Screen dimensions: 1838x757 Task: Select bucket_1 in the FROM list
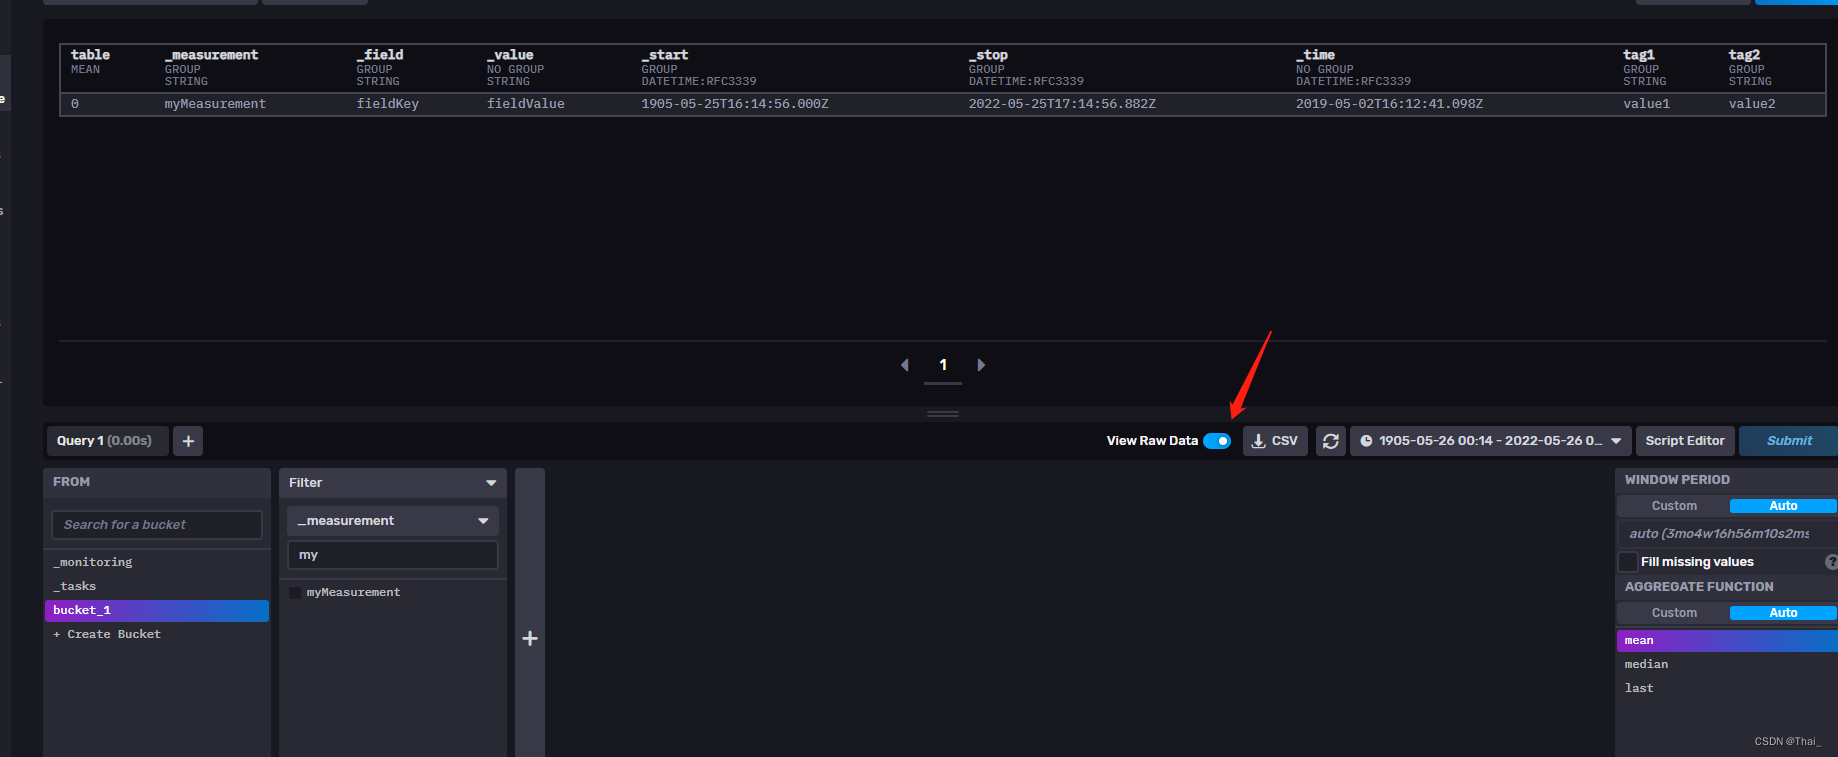(x=157, y=610)
